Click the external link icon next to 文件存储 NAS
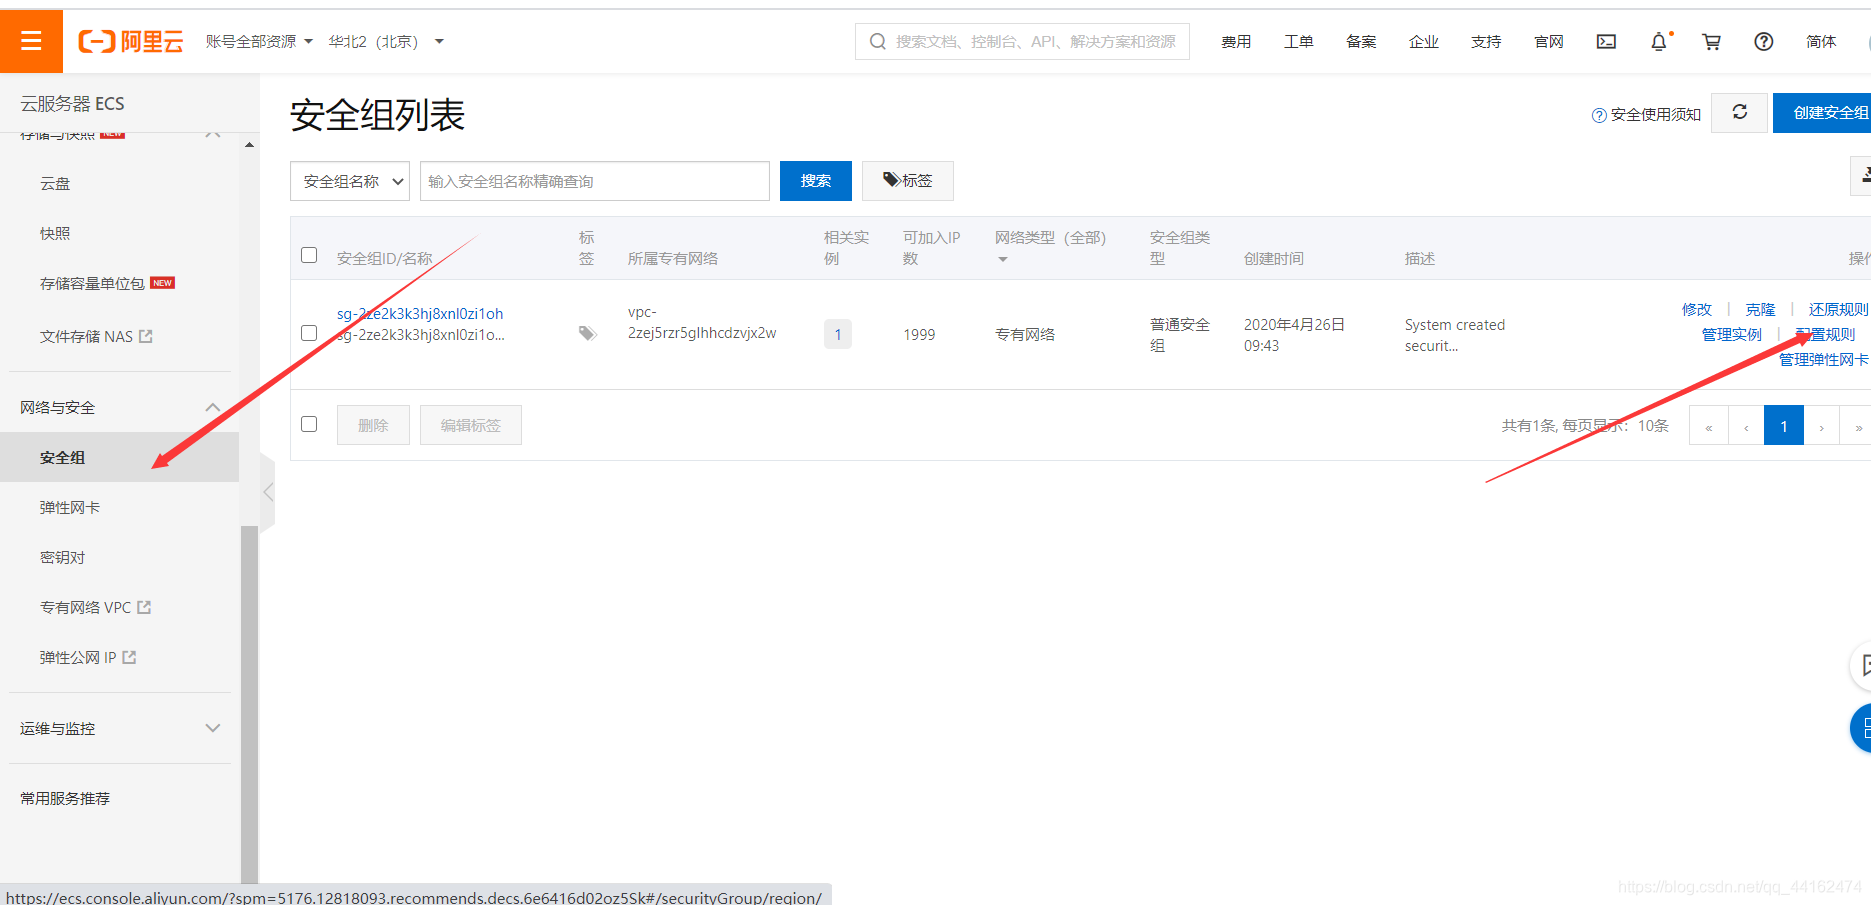 pos(146,336)
